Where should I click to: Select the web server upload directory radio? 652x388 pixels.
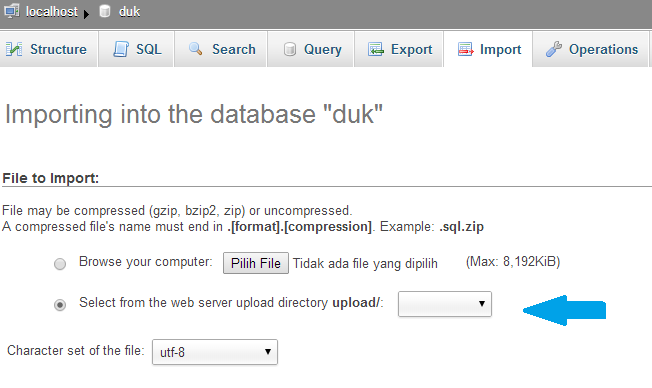pos(60,305)
